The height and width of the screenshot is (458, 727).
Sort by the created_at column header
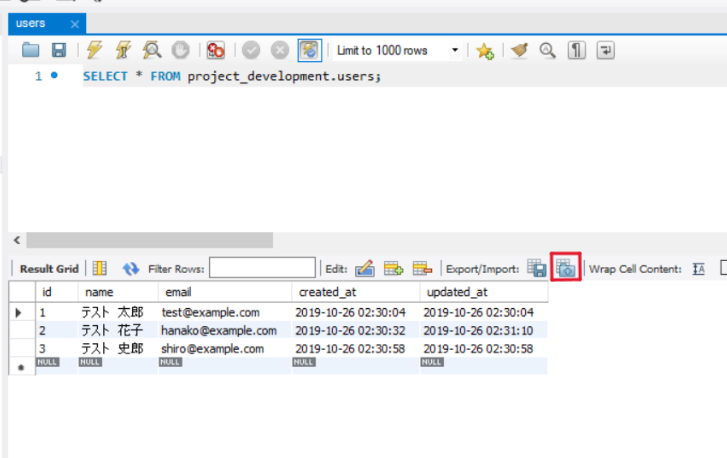(327, 292)
